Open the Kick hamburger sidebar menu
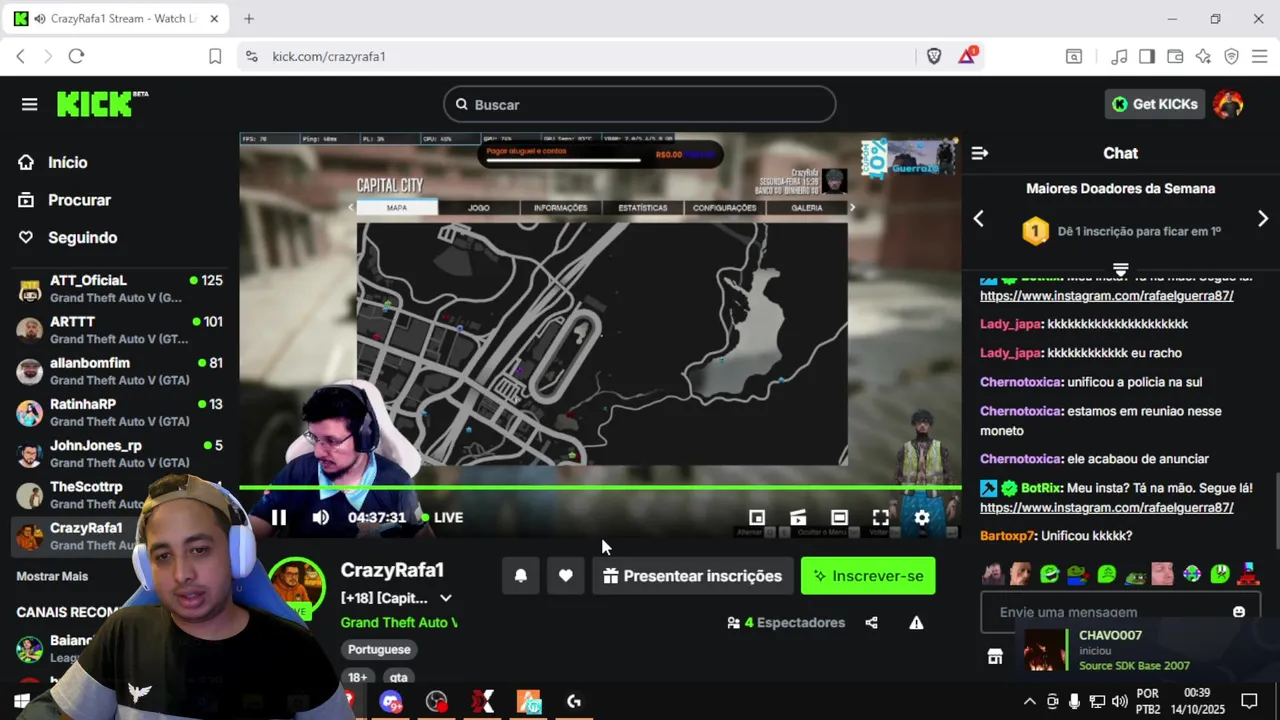The height and width of the screenshot is (720, 1280). pos(29,104)
